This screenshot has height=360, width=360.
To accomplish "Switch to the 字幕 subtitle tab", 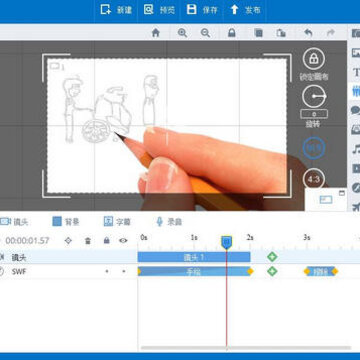I will pos(117,222).
